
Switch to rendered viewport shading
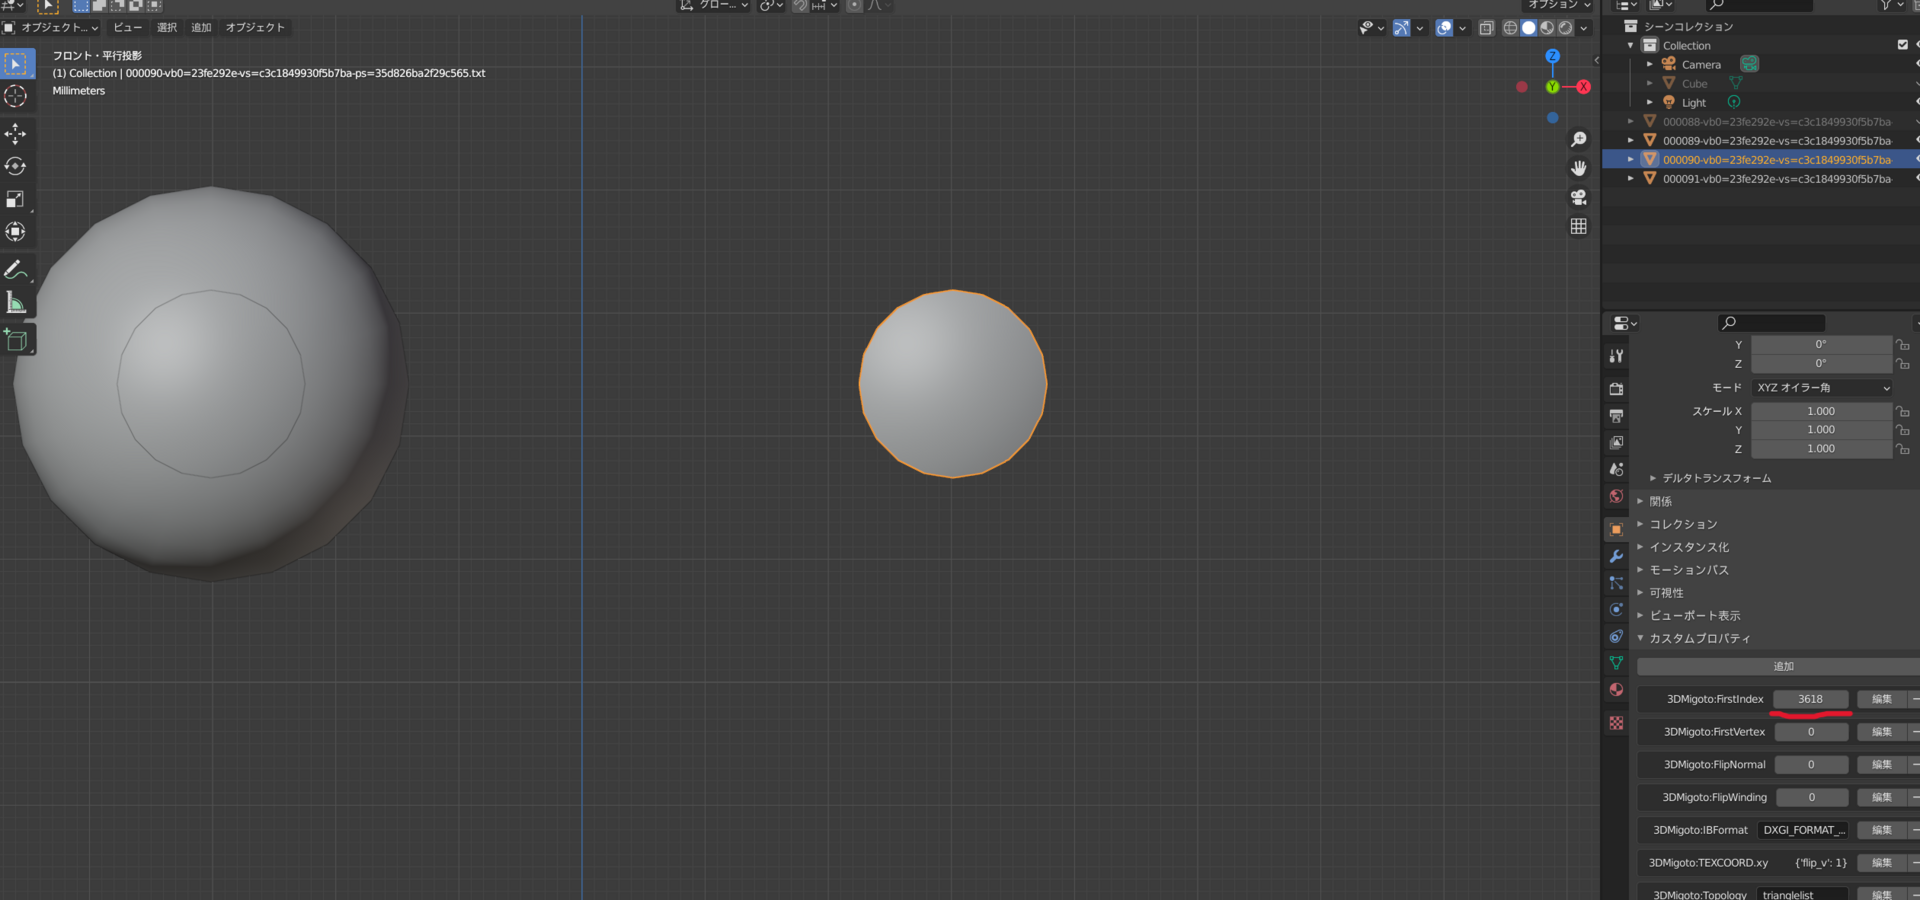tap(1565, 28)
